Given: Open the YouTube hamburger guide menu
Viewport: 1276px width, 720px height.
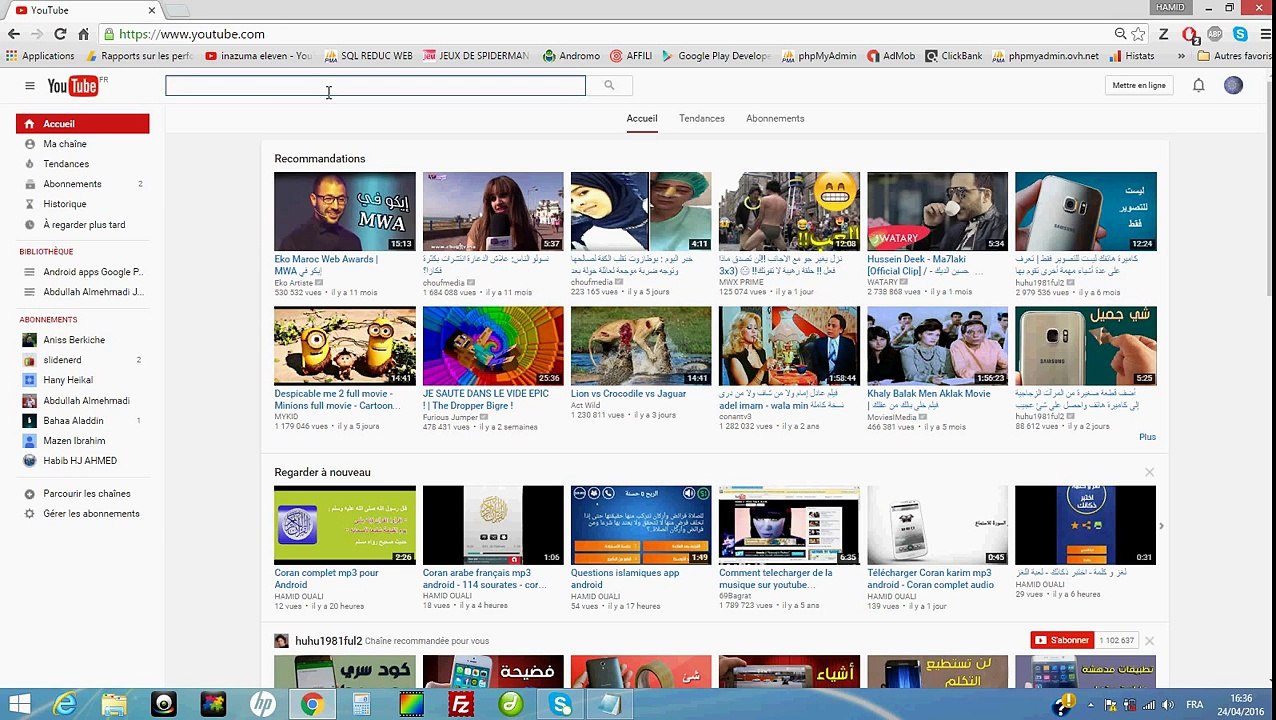Looking at the screenshot, I should (x=30, y=86).
